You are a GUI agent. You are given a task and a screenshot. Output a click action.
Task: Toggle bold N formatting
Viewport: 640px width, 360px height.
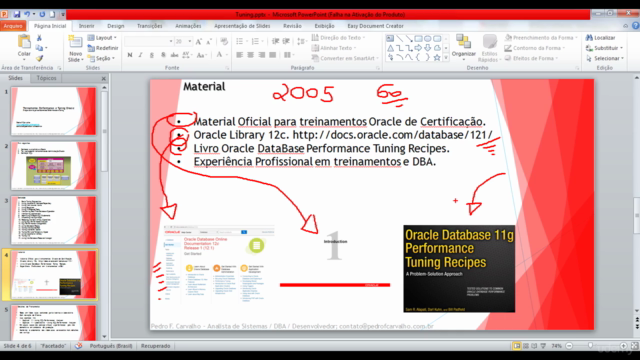[130, 55]
